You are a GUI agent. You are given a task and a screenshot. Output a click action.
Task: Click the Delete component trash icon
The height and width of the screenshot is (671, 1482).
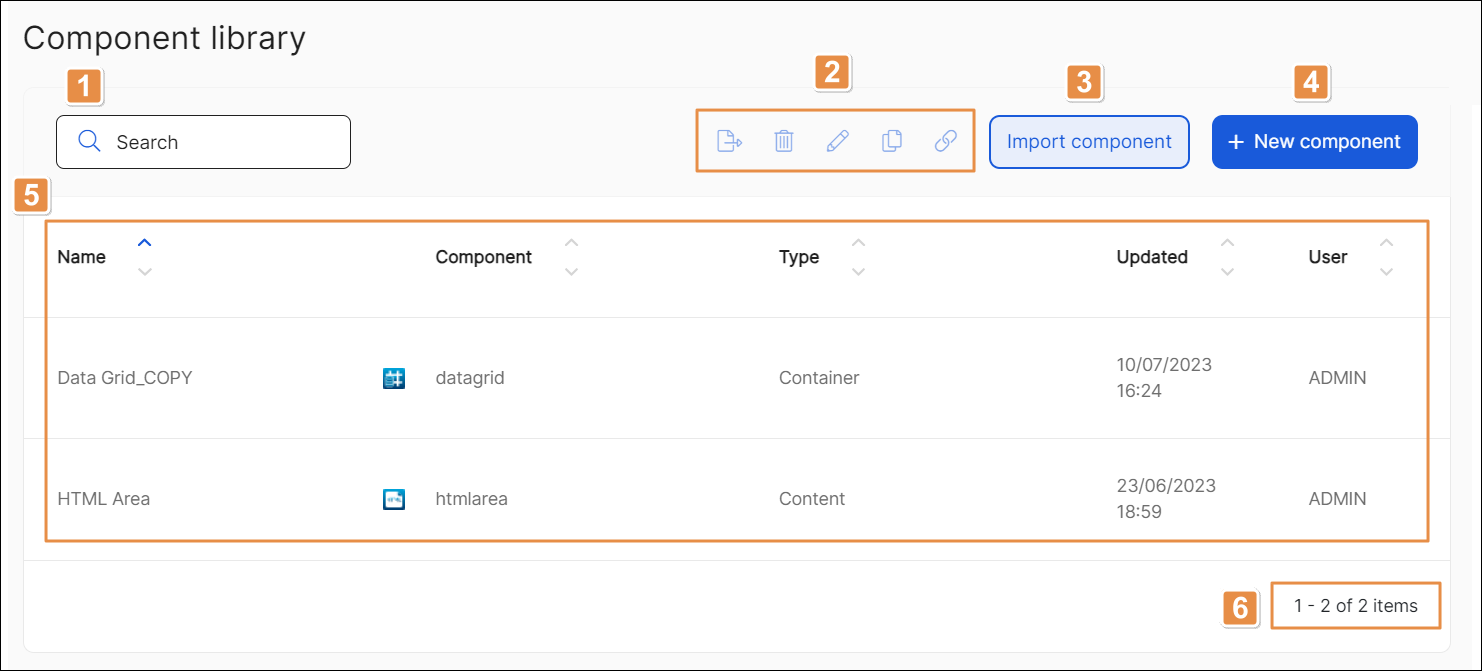click(x=783, y=141)
